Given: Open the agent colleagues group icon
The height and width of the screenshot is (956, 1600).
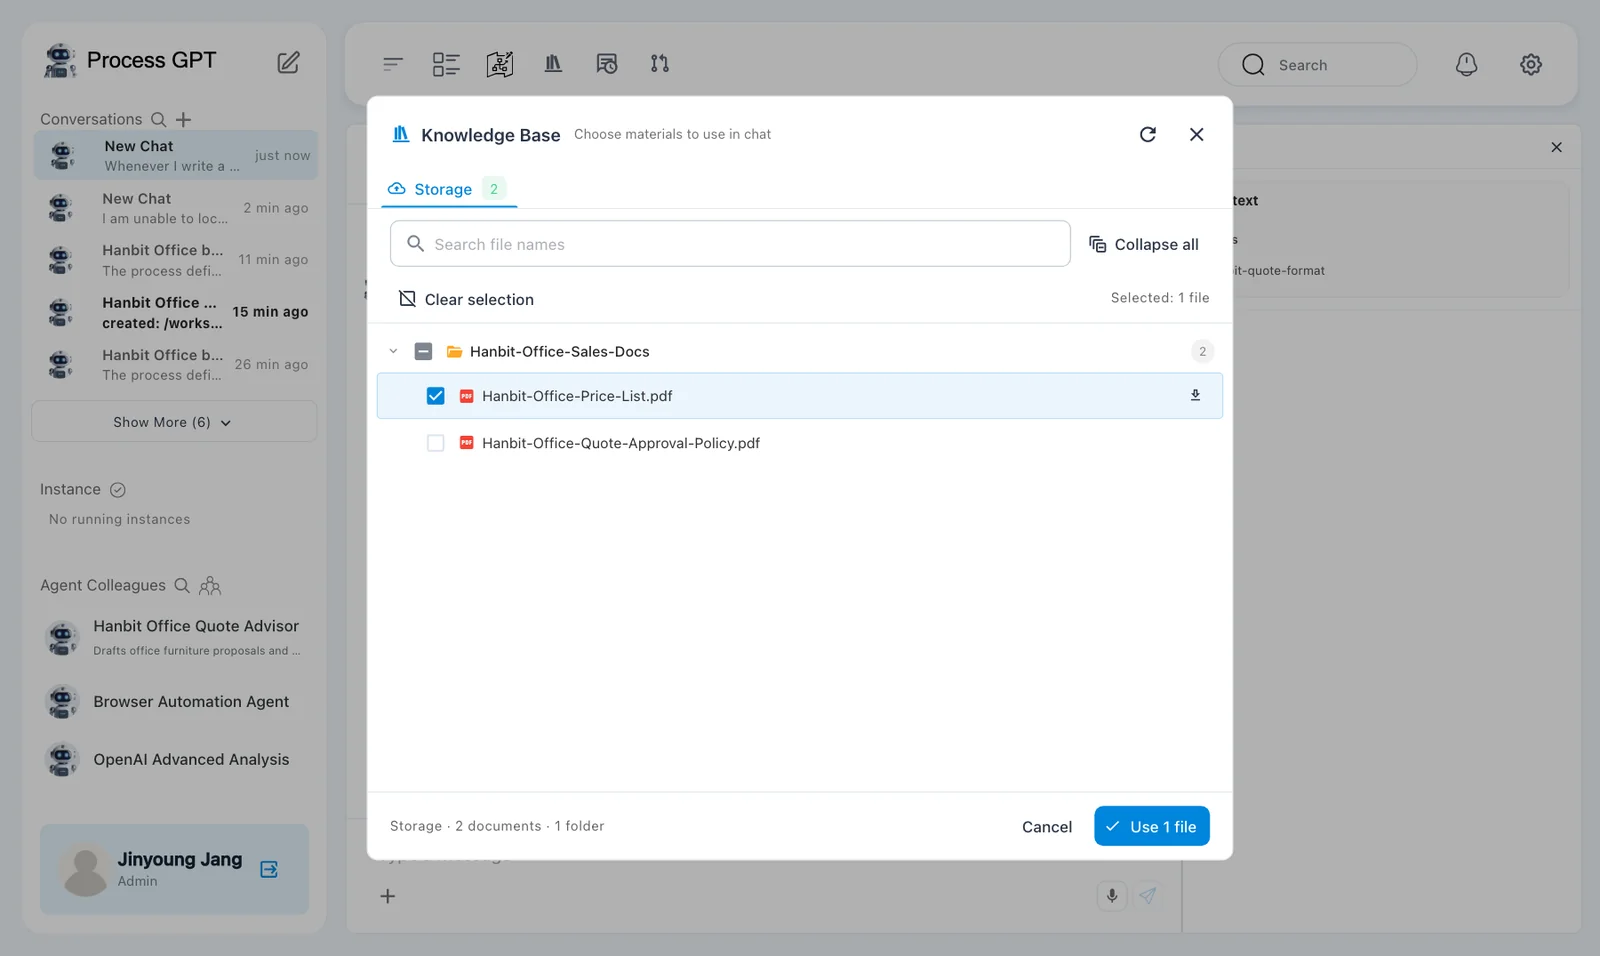Looking at the screenshot, I should tap(210, 585).
